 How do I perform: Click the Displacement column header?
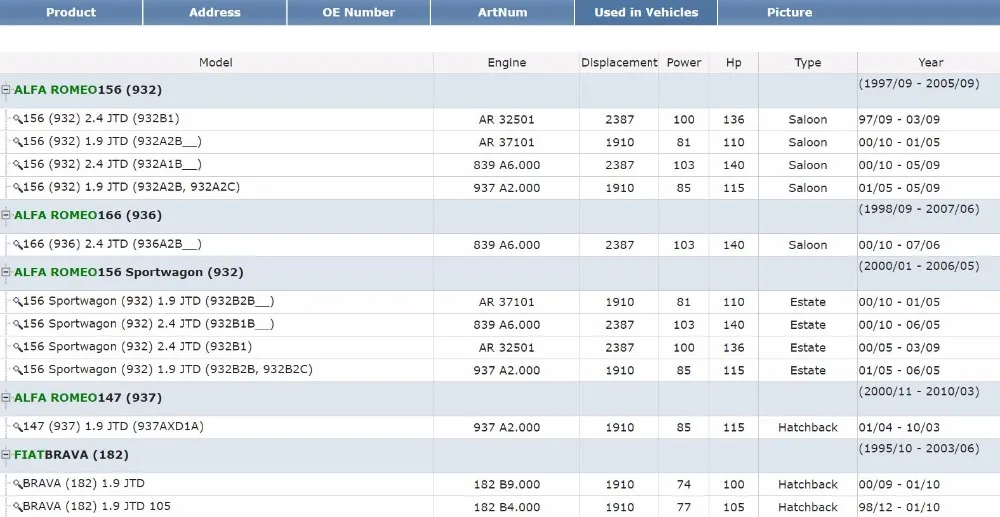(619, 62)
